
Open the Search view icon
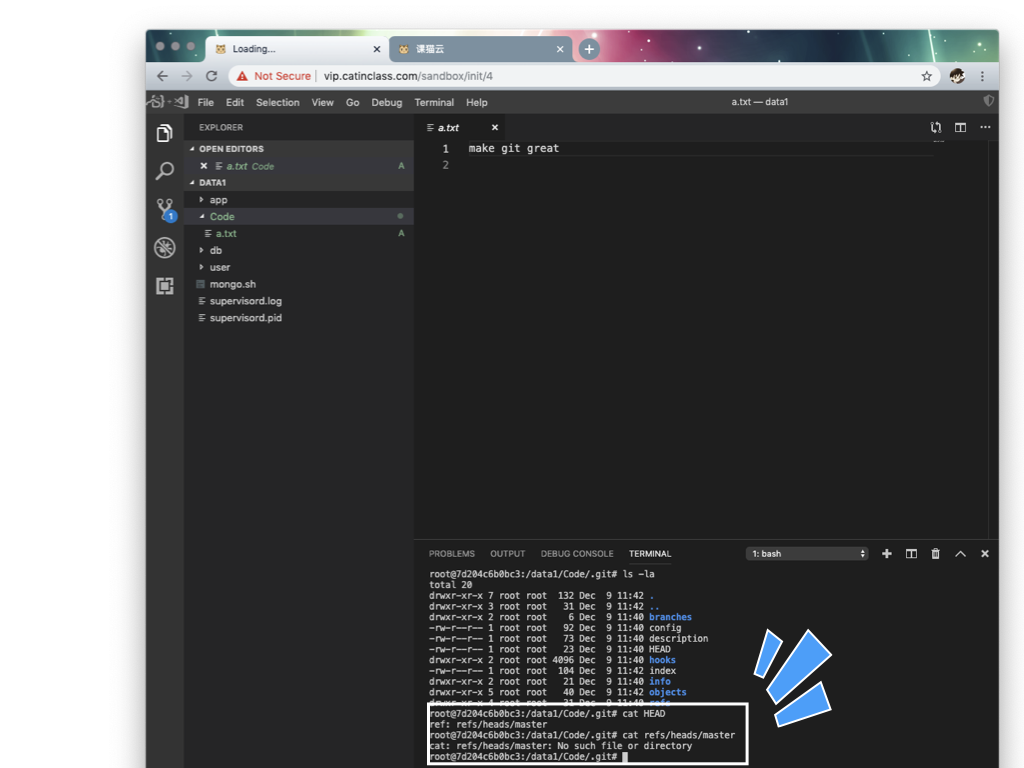click(165, 171)
